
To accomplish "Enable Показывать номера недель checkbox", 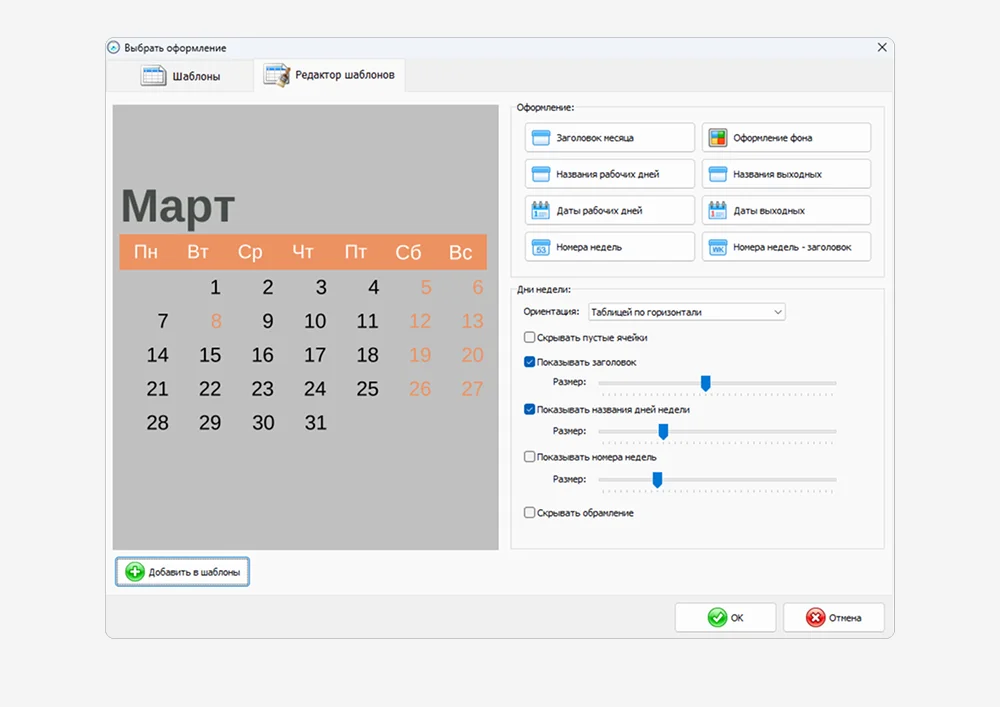I will coord(530,457).
